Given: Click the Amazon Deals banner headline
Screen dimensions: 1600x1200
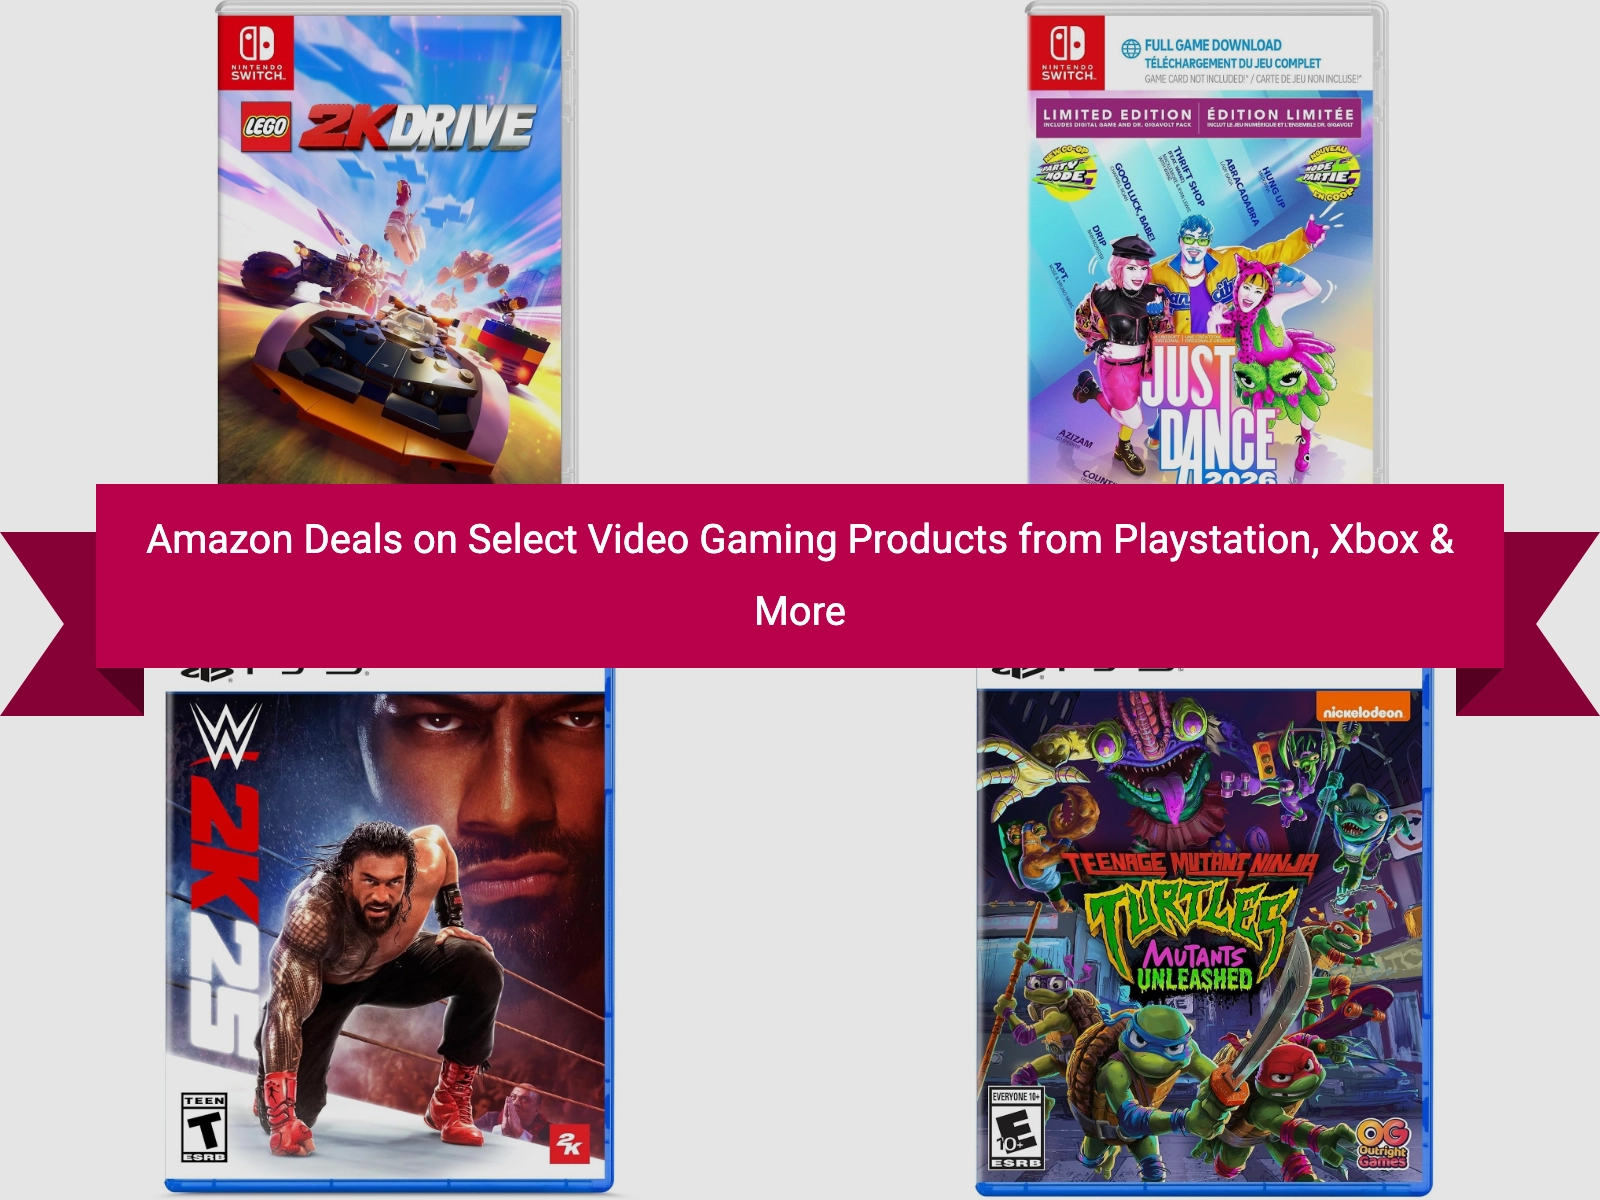Looking at the screenshot, I should click(x=800, y=575).
